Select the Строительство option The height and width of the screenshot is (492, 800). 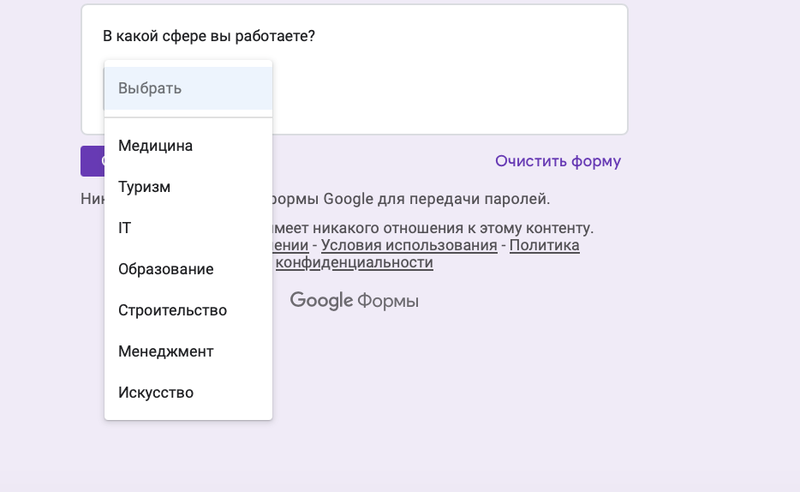188,310
